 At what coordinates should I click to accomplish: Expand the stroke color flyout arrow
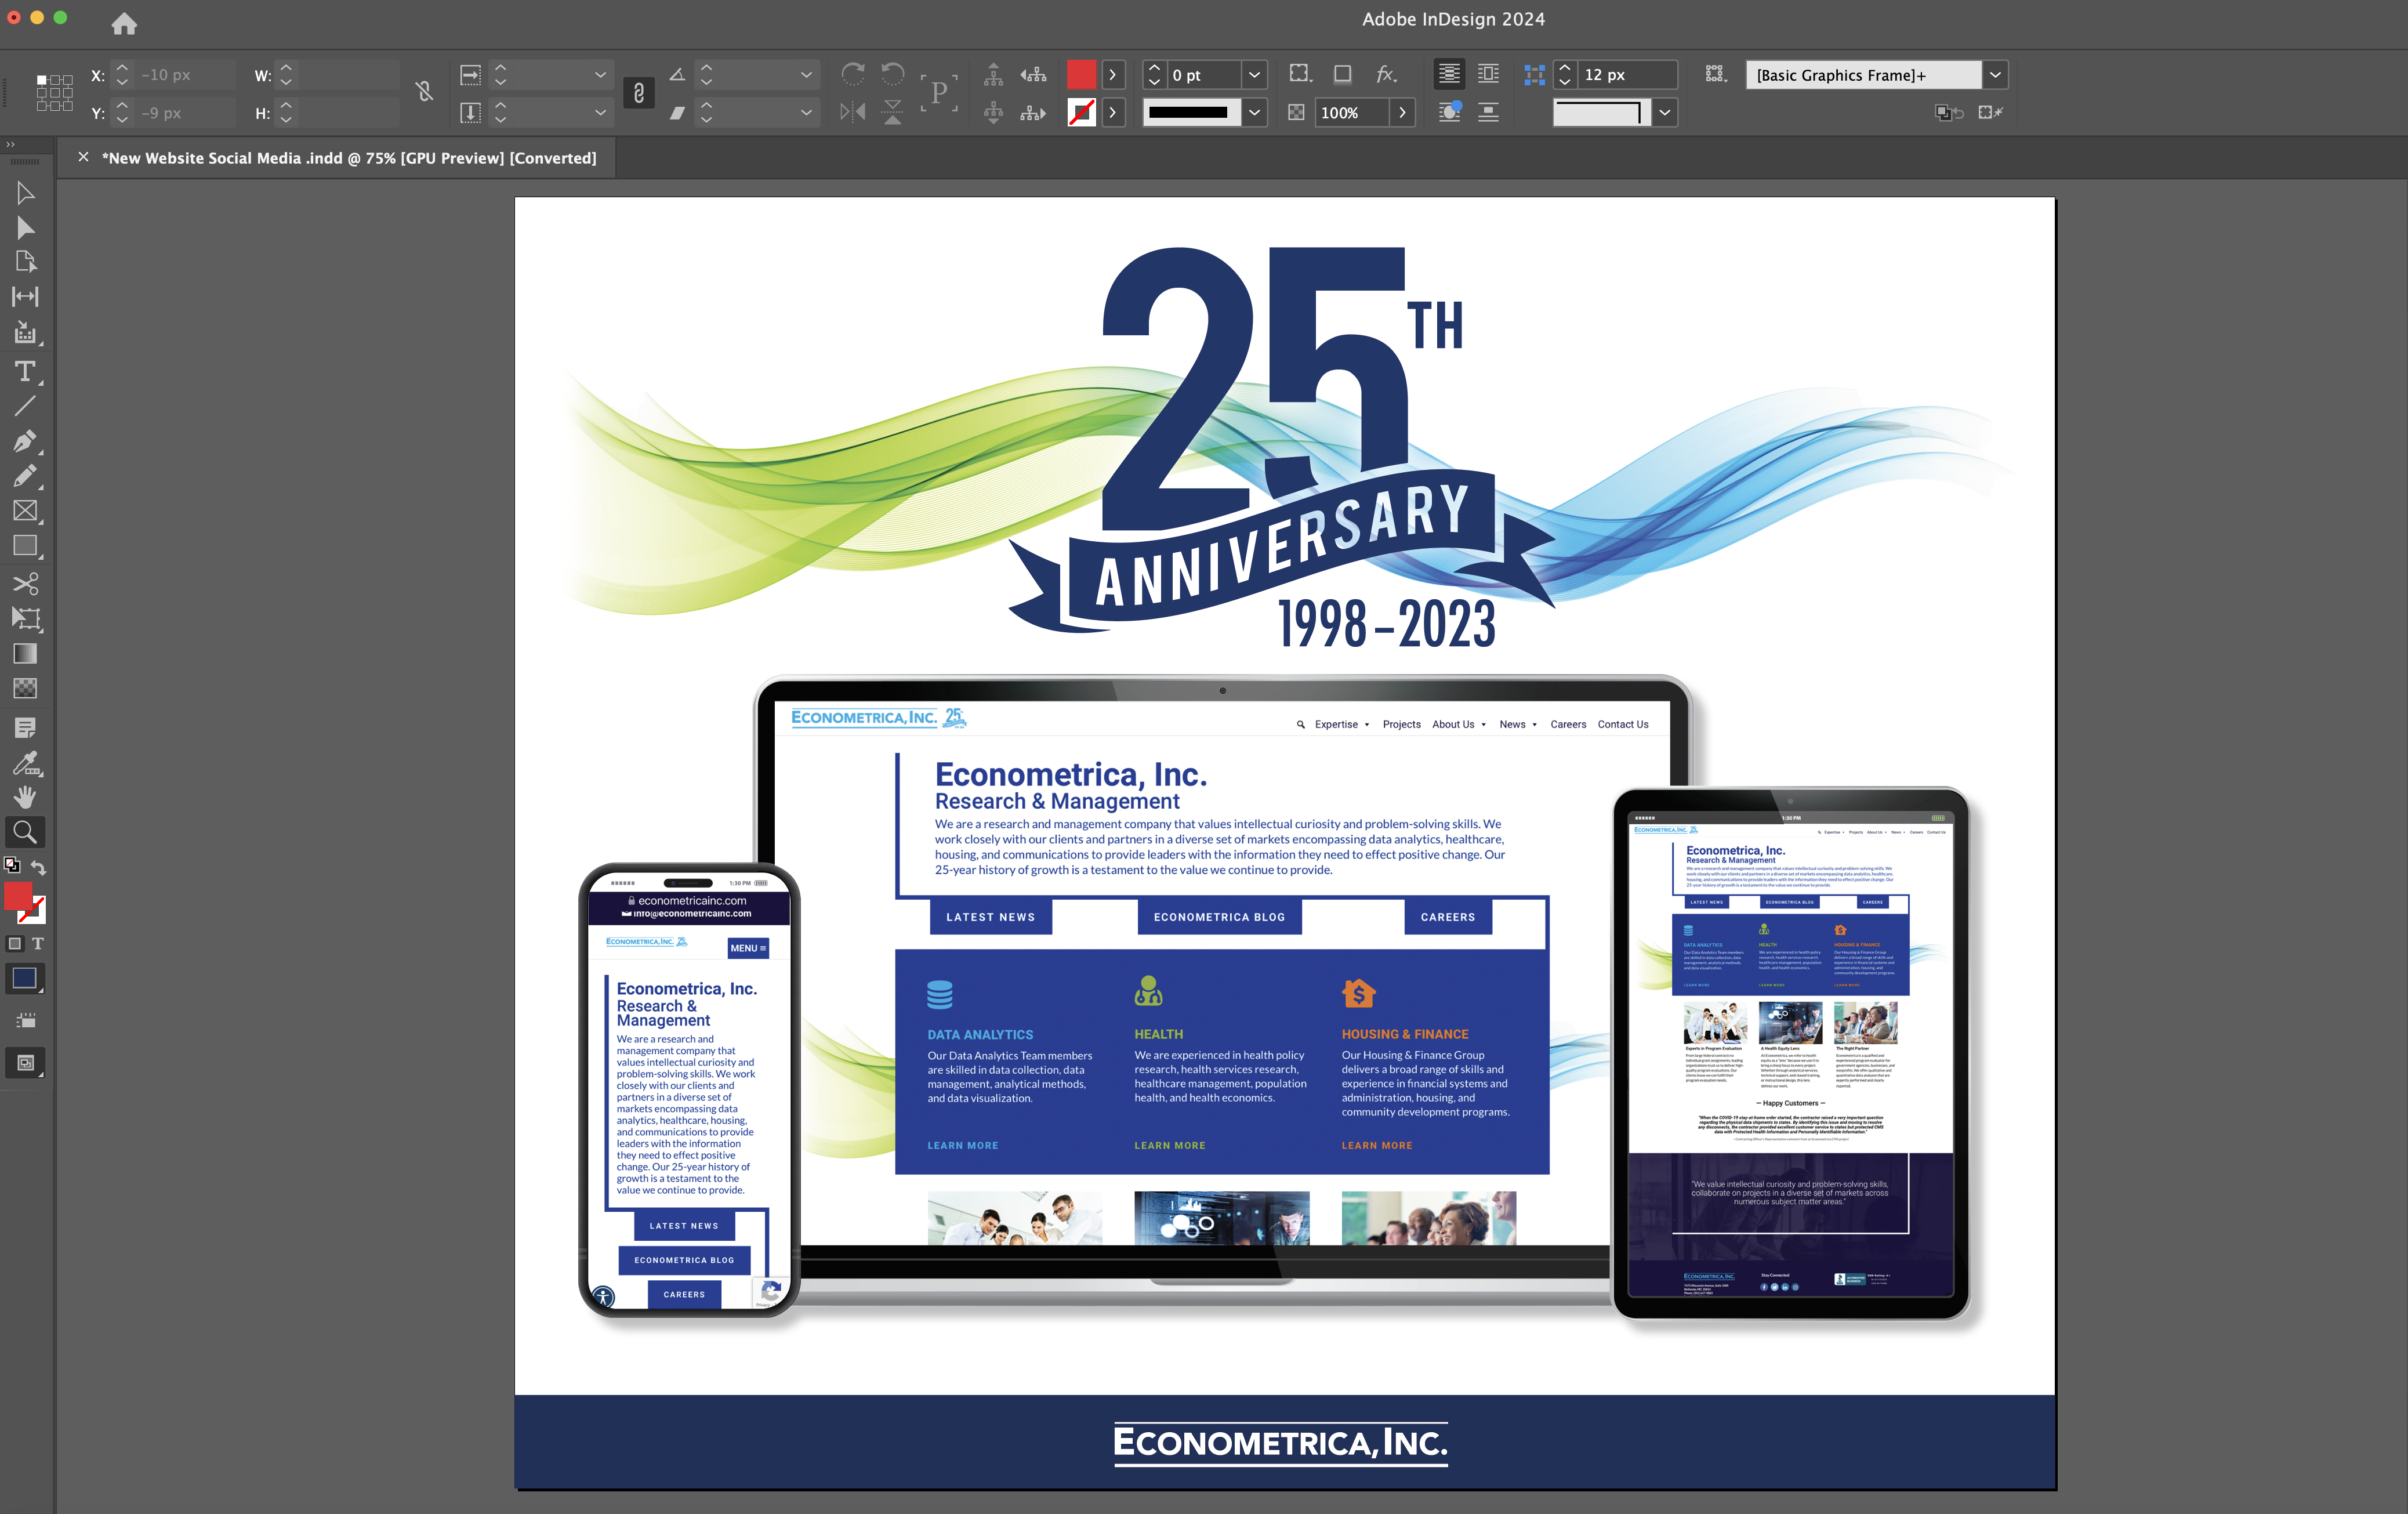(x=1113, y=113)
